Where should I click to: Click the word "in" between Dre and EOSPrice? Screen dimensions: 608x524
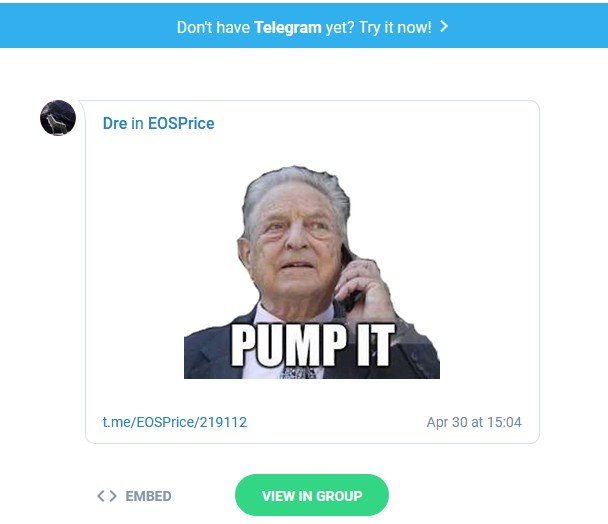click(x=138, y=123)
